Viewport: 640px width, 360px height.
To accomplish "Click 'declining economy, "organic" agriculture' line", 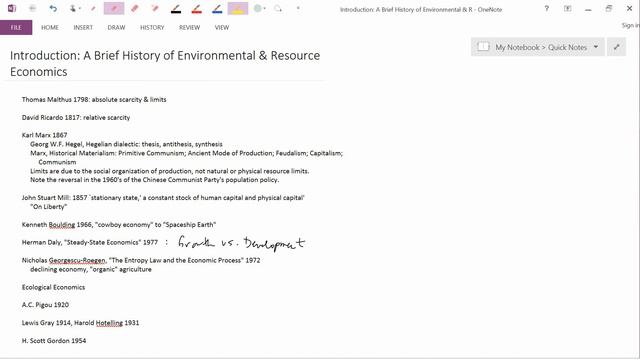I will (x=91, y=269).
